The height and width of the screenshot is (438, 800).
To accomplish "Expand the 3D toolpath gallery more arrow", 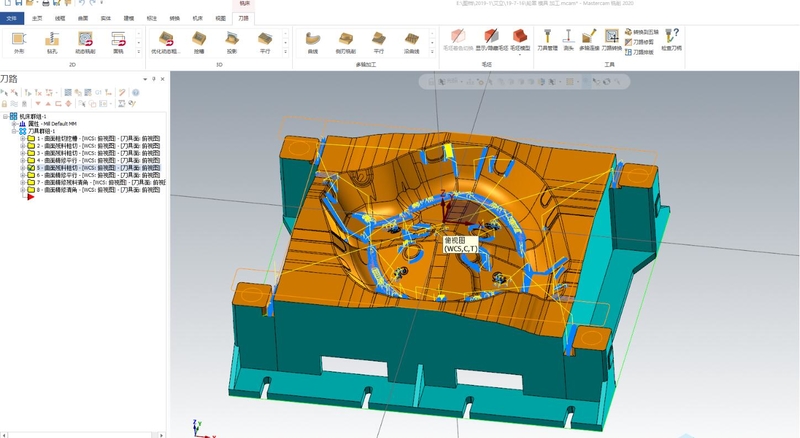I will click(286, 52).
